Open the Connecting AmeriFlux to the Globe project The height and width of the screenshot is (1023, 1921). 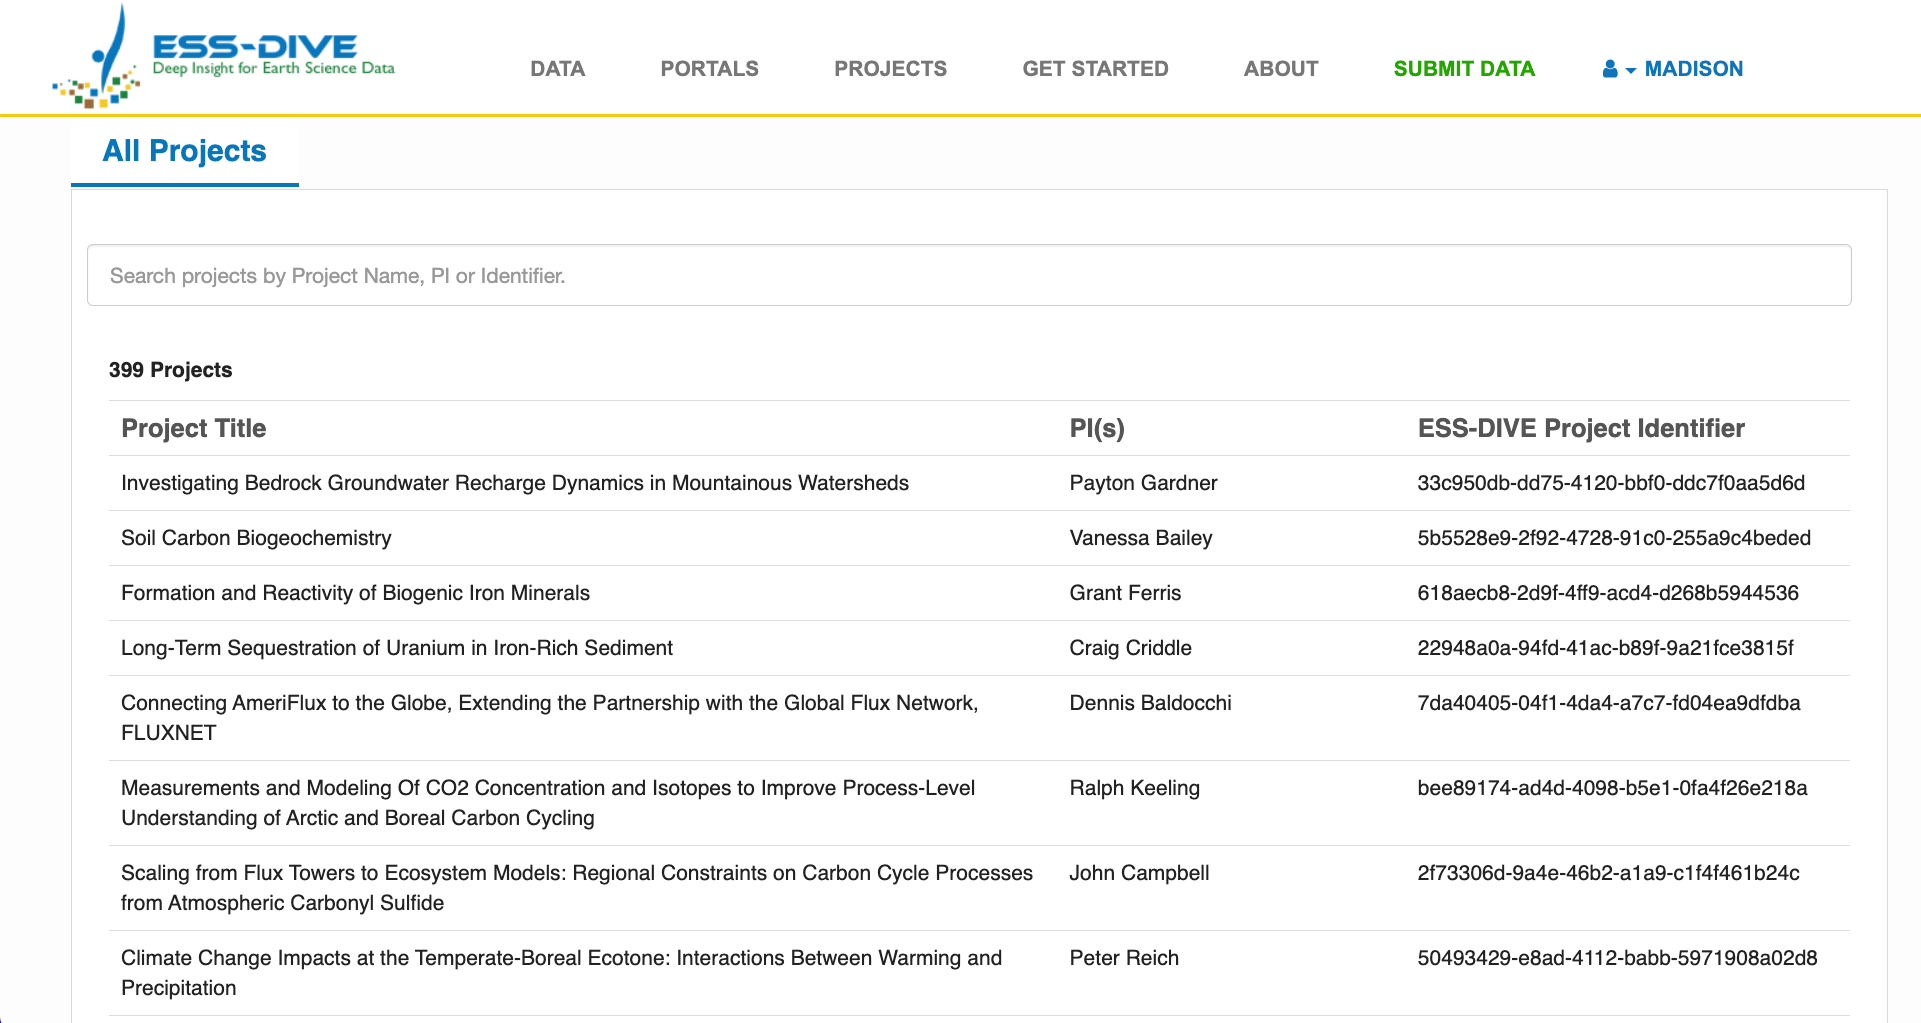point(549,704)
